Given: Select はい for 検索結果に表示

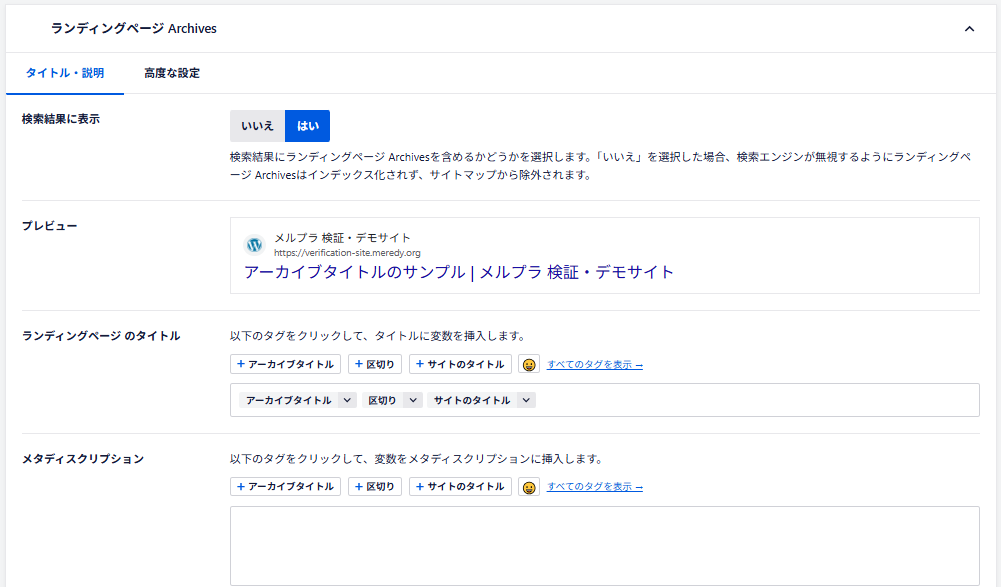Looking at the screenshot, I should (x=307, y=126).
